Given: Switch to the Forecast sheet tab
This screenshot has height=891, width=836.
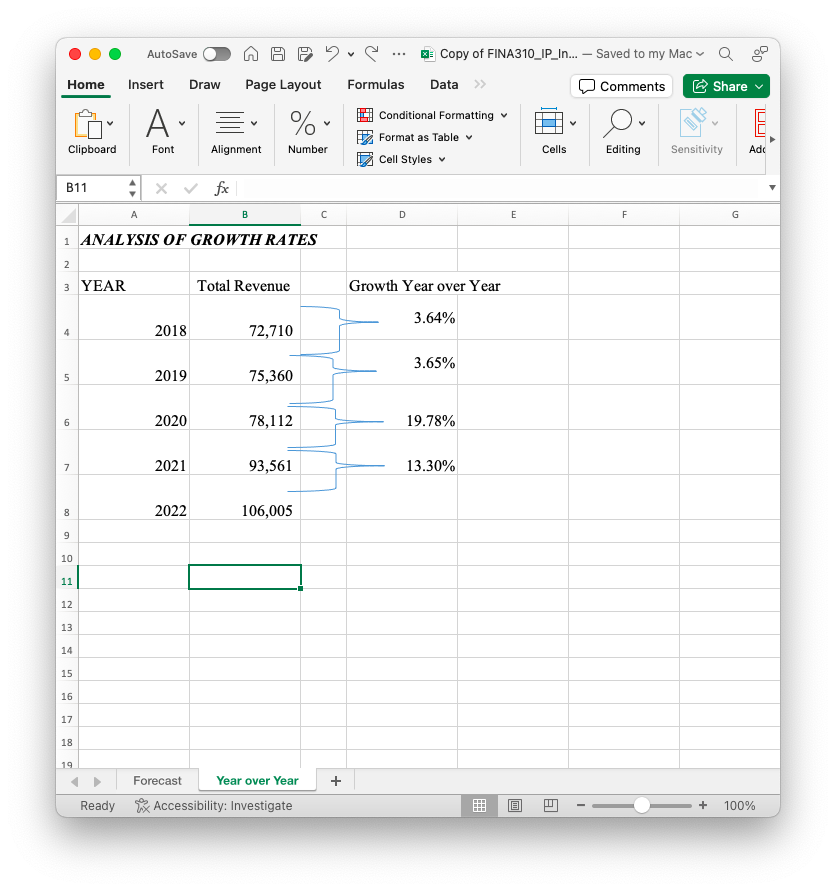Looking at the screenshot, I should pos(157,781).
